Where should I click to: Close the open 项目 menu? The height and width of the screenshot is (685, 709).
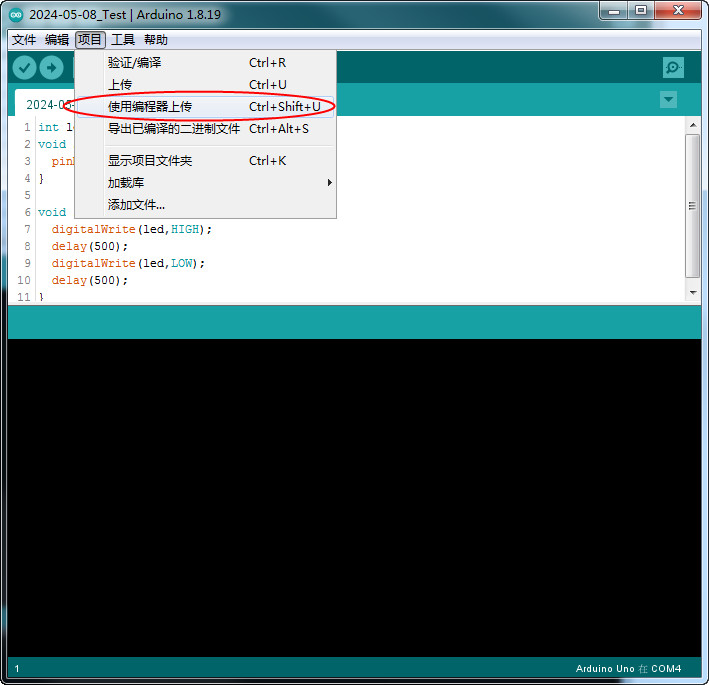click(90, 40)
